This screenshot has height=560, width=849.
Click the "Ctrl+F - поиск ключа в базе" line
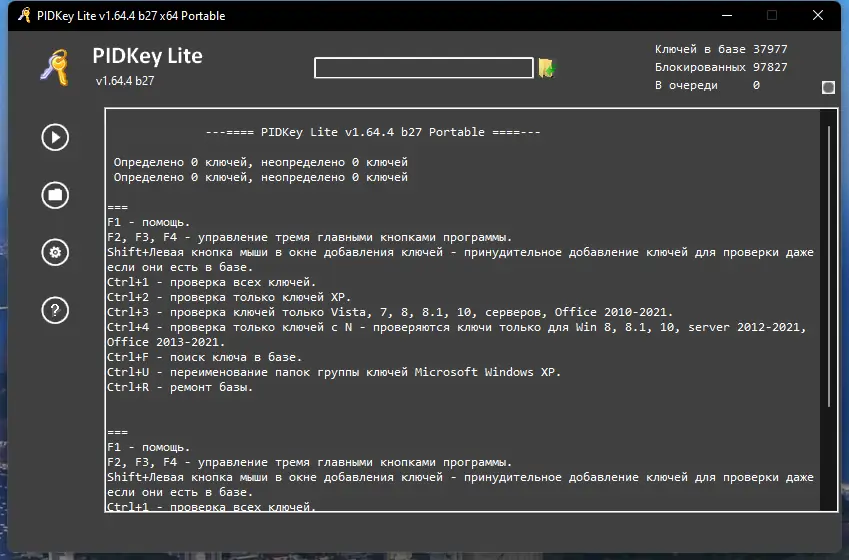coord(204,357)
